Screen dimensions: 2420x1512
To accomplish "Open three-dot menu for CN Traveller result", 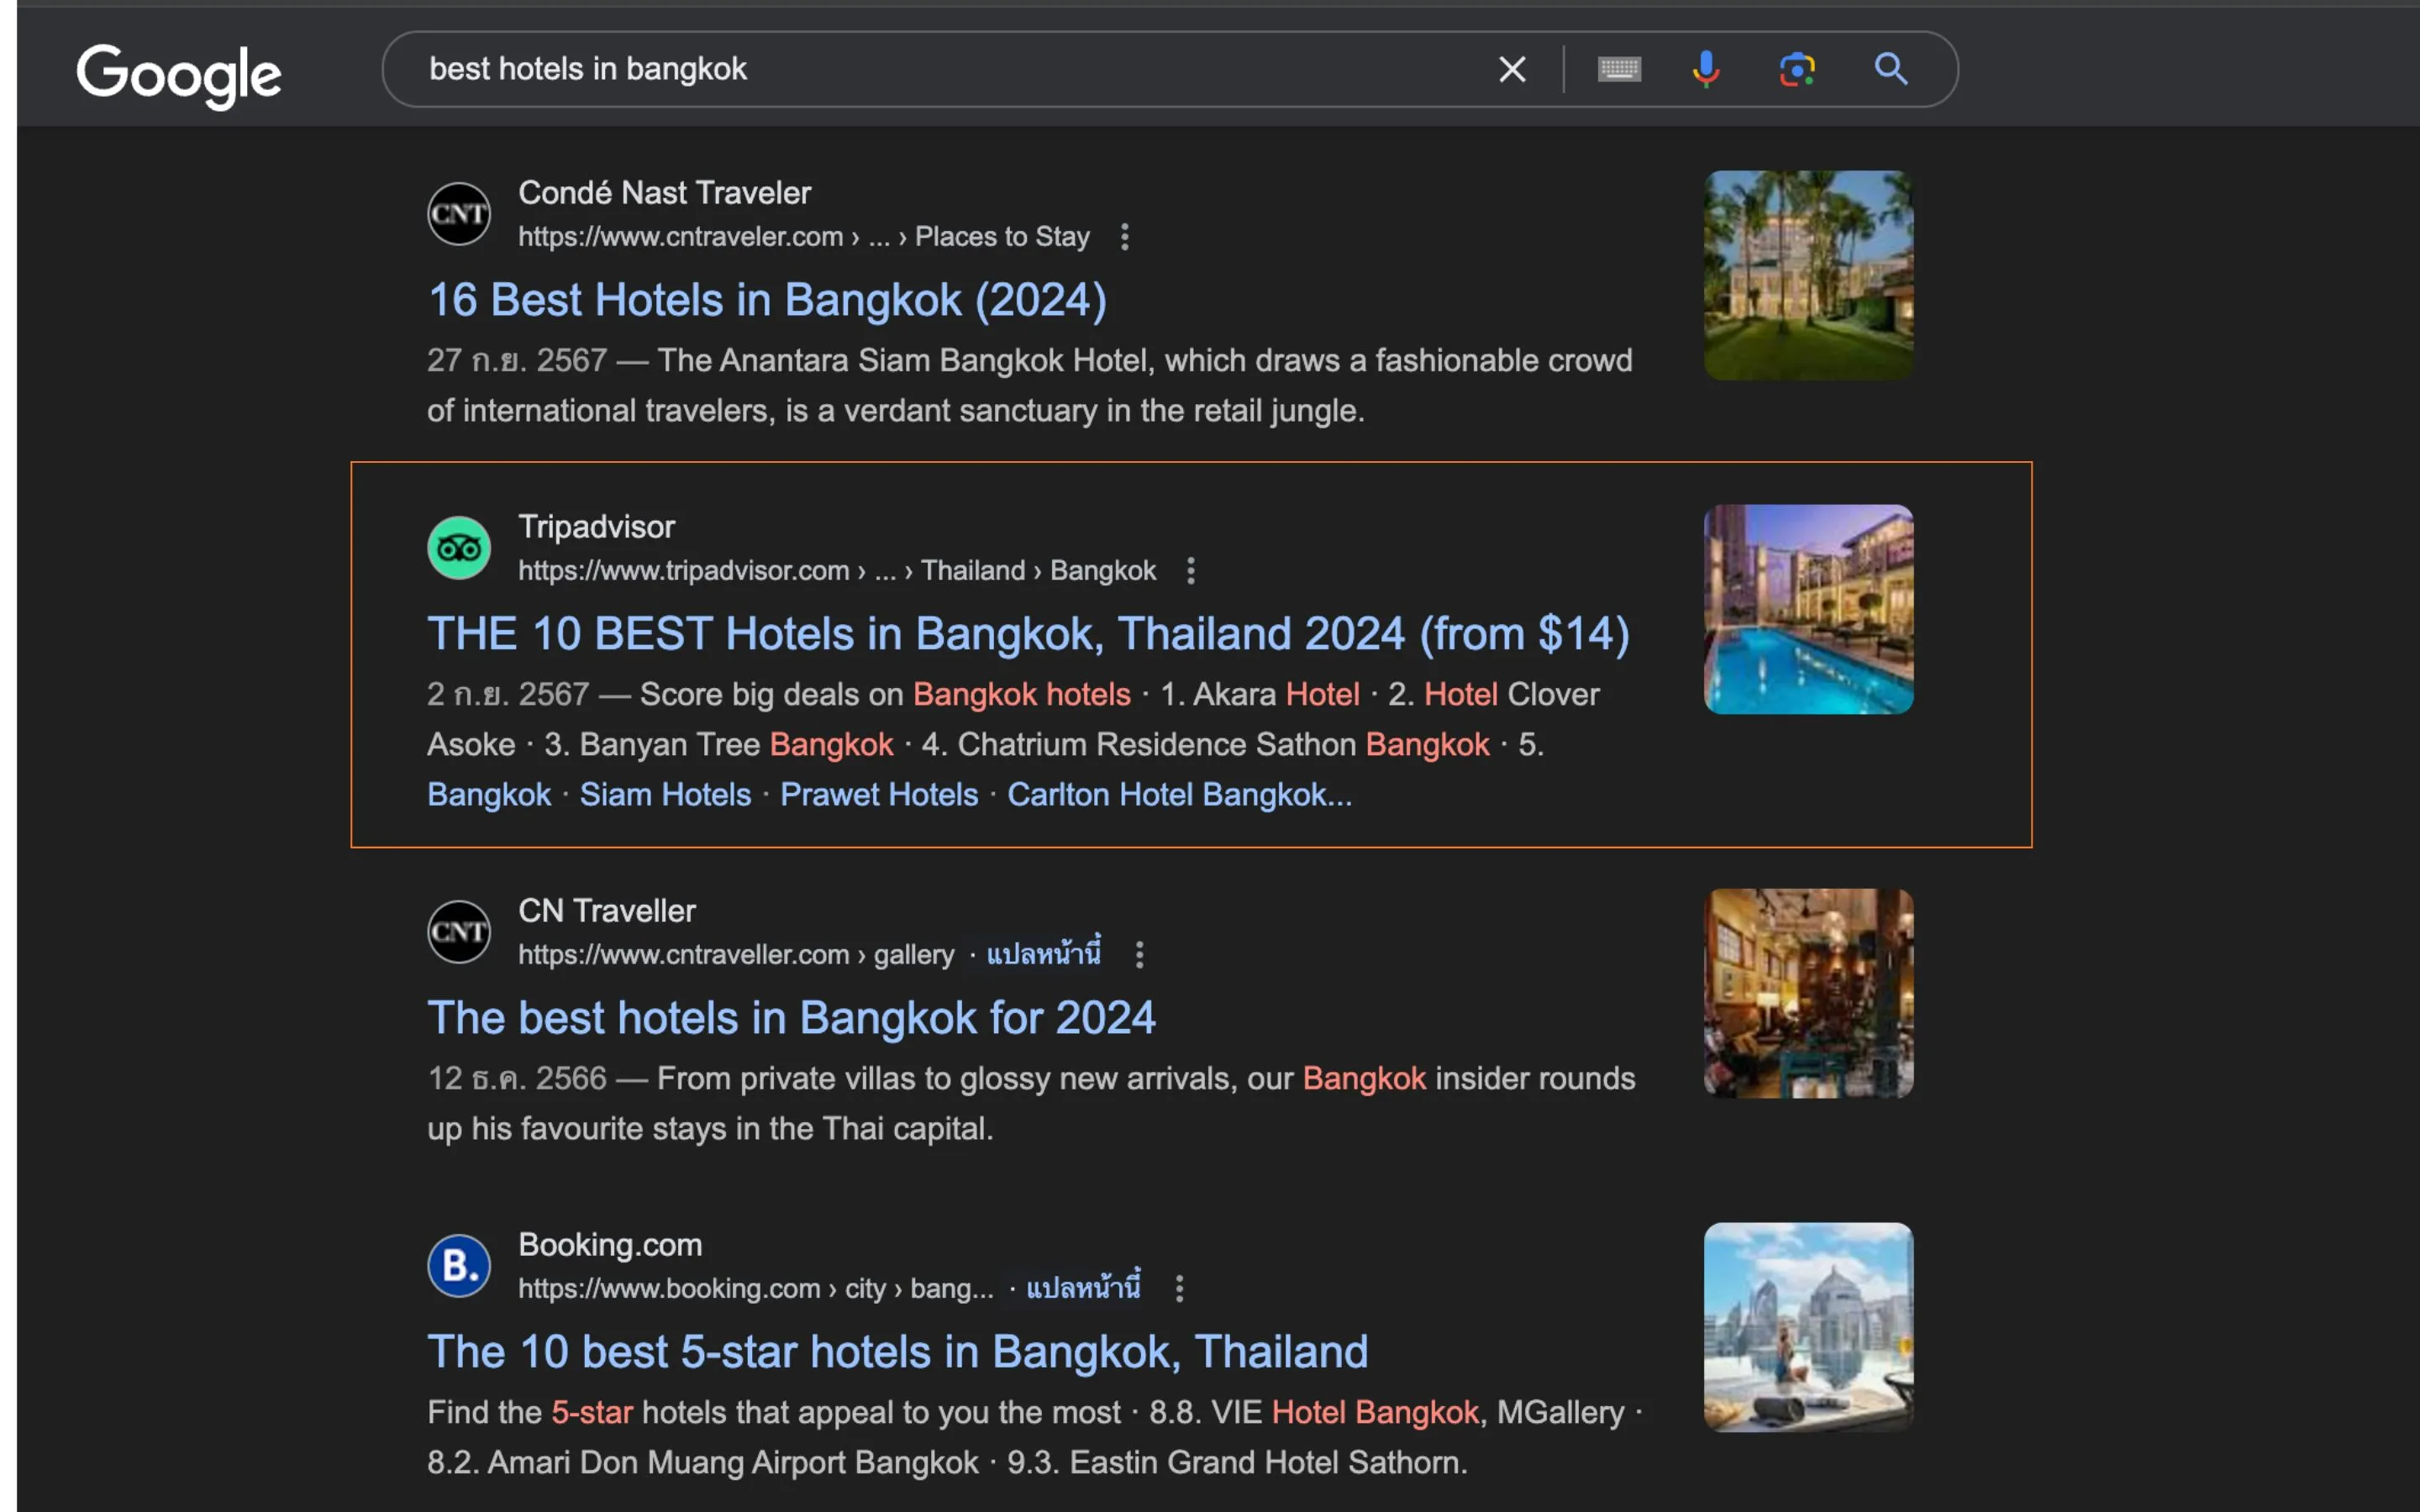I will point(1139,955).
